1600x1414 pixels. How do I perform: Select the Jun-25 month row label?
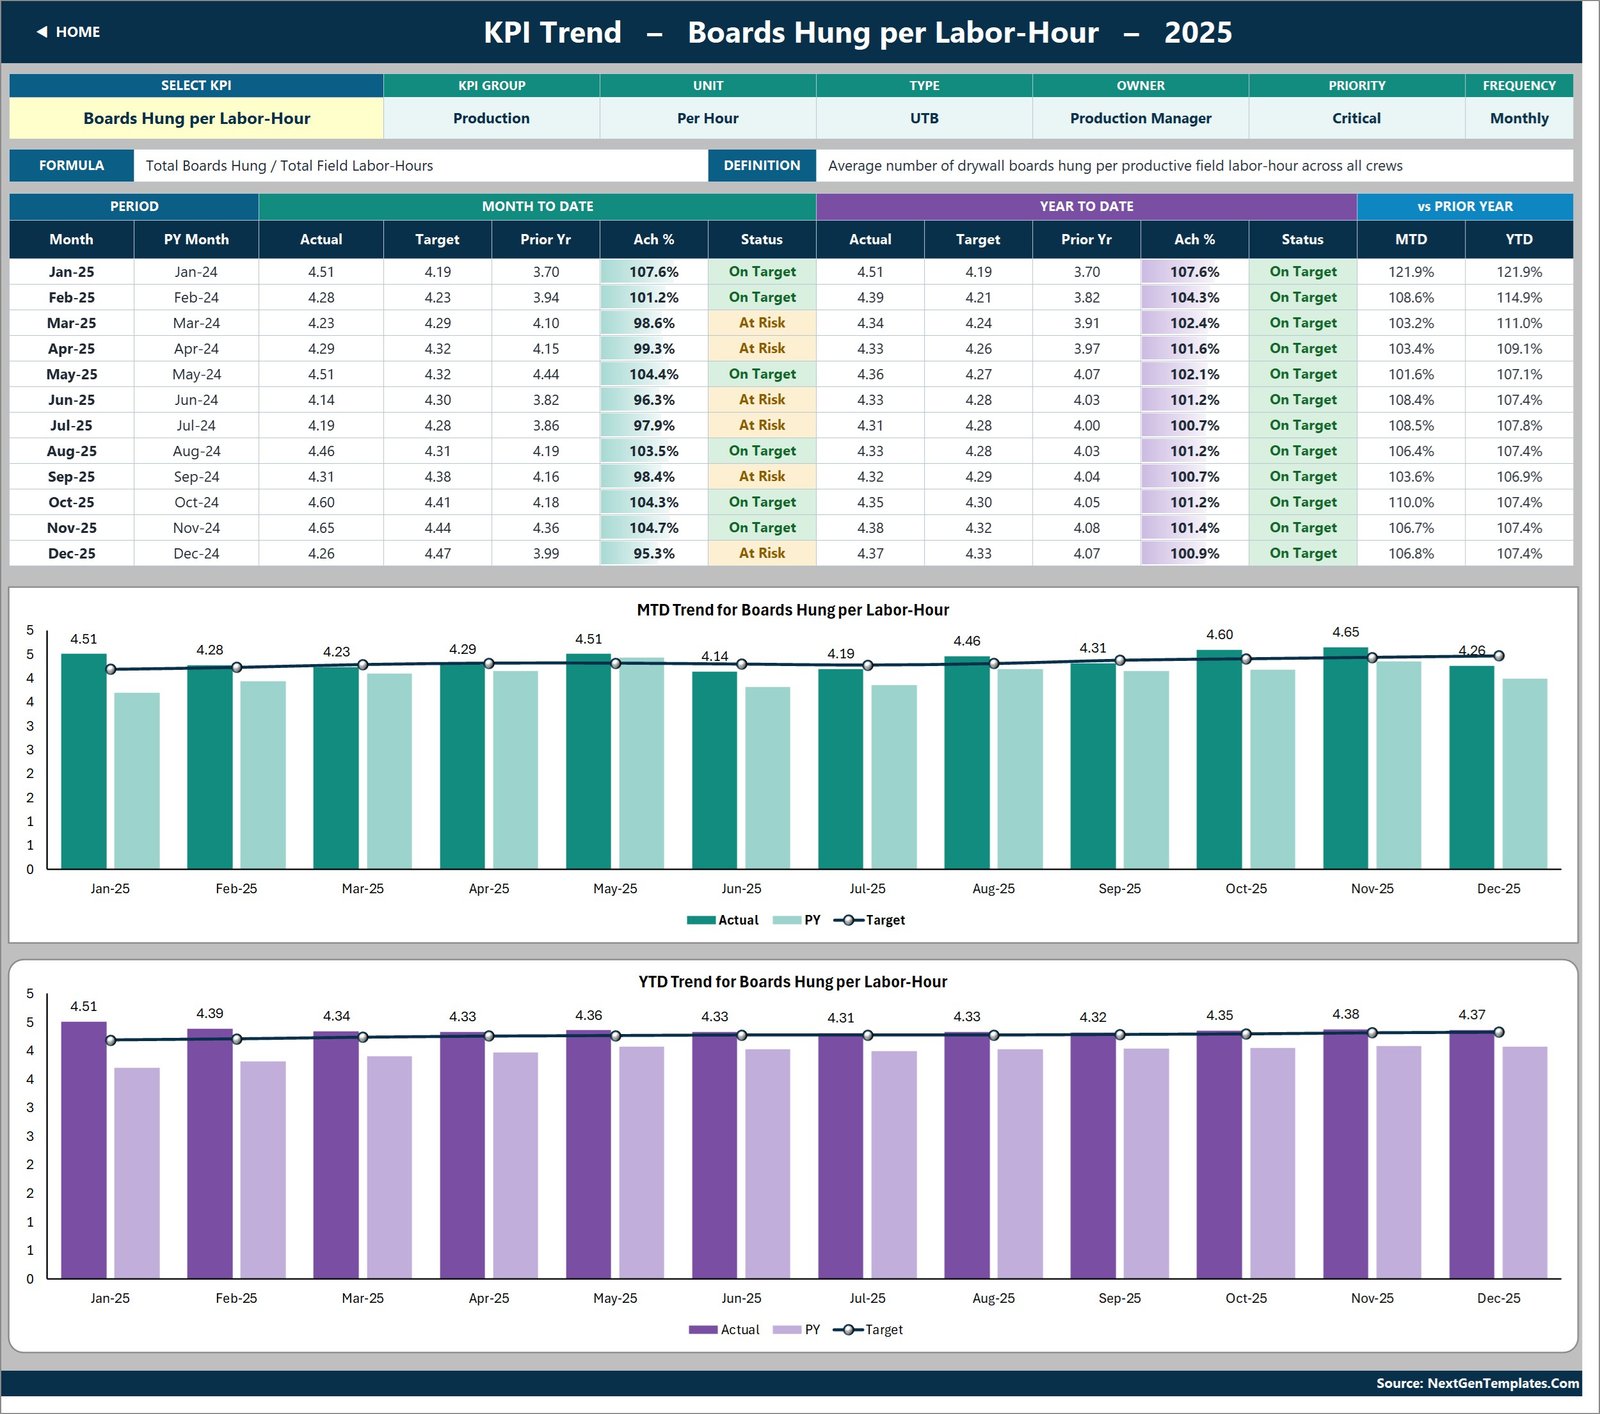point(71,400)
